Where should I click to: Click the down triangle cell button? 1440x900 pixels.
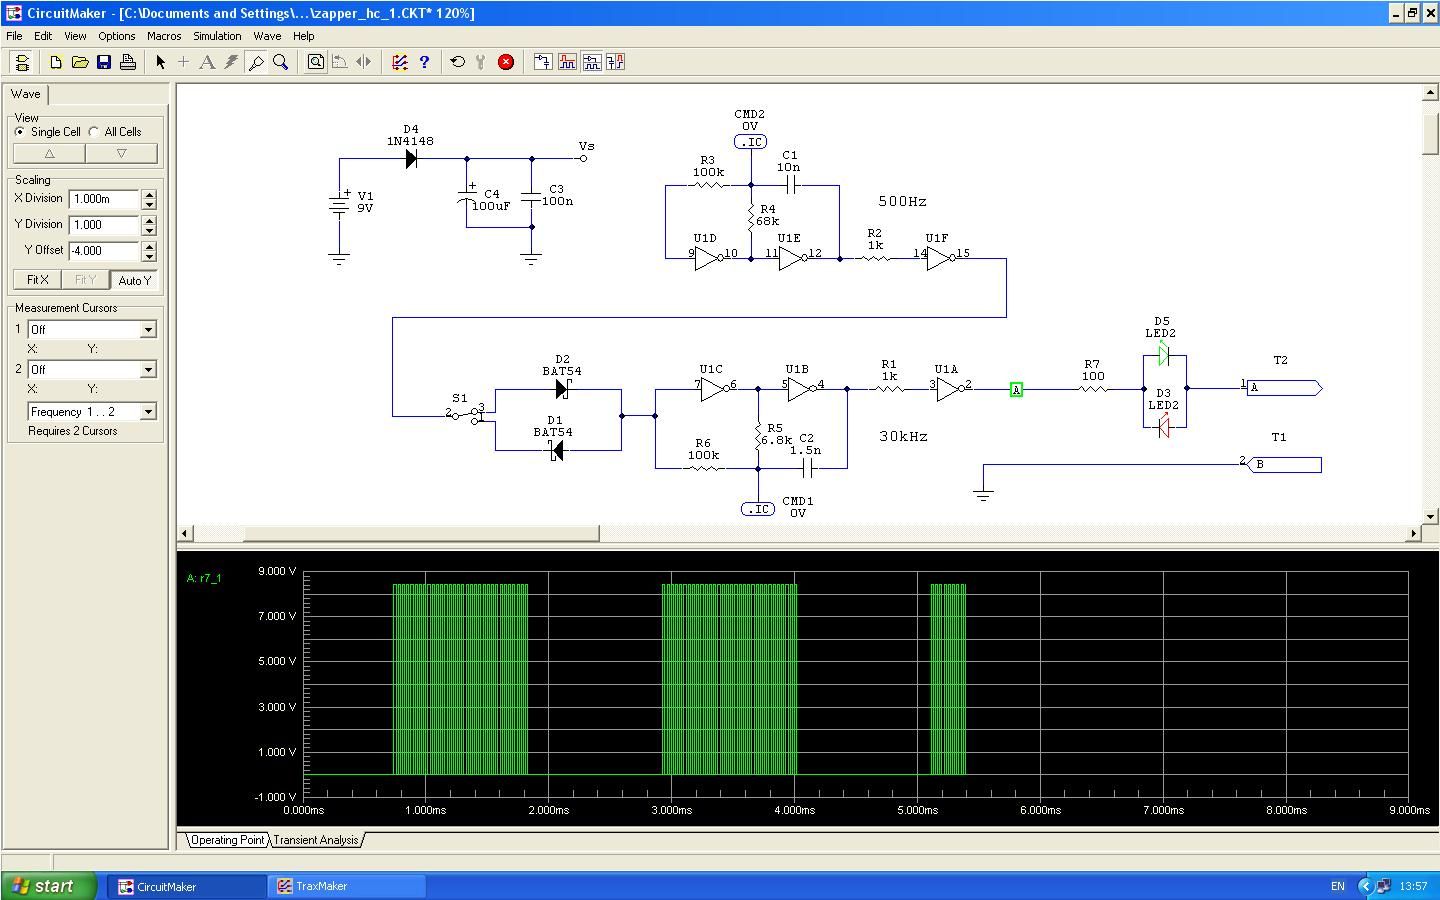click(121, 154)
